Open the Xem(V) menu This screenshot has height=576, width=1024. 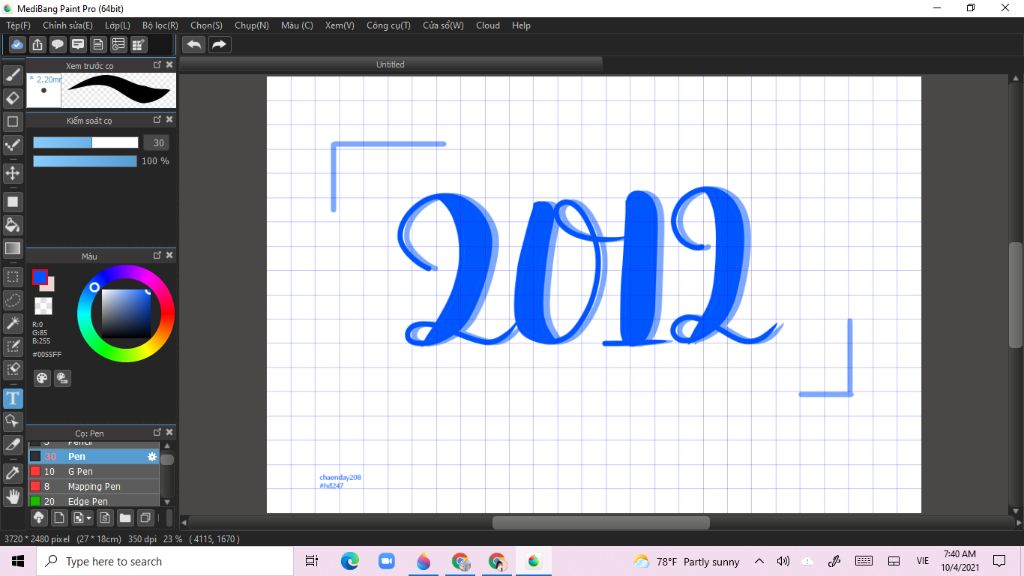(340, 25)
